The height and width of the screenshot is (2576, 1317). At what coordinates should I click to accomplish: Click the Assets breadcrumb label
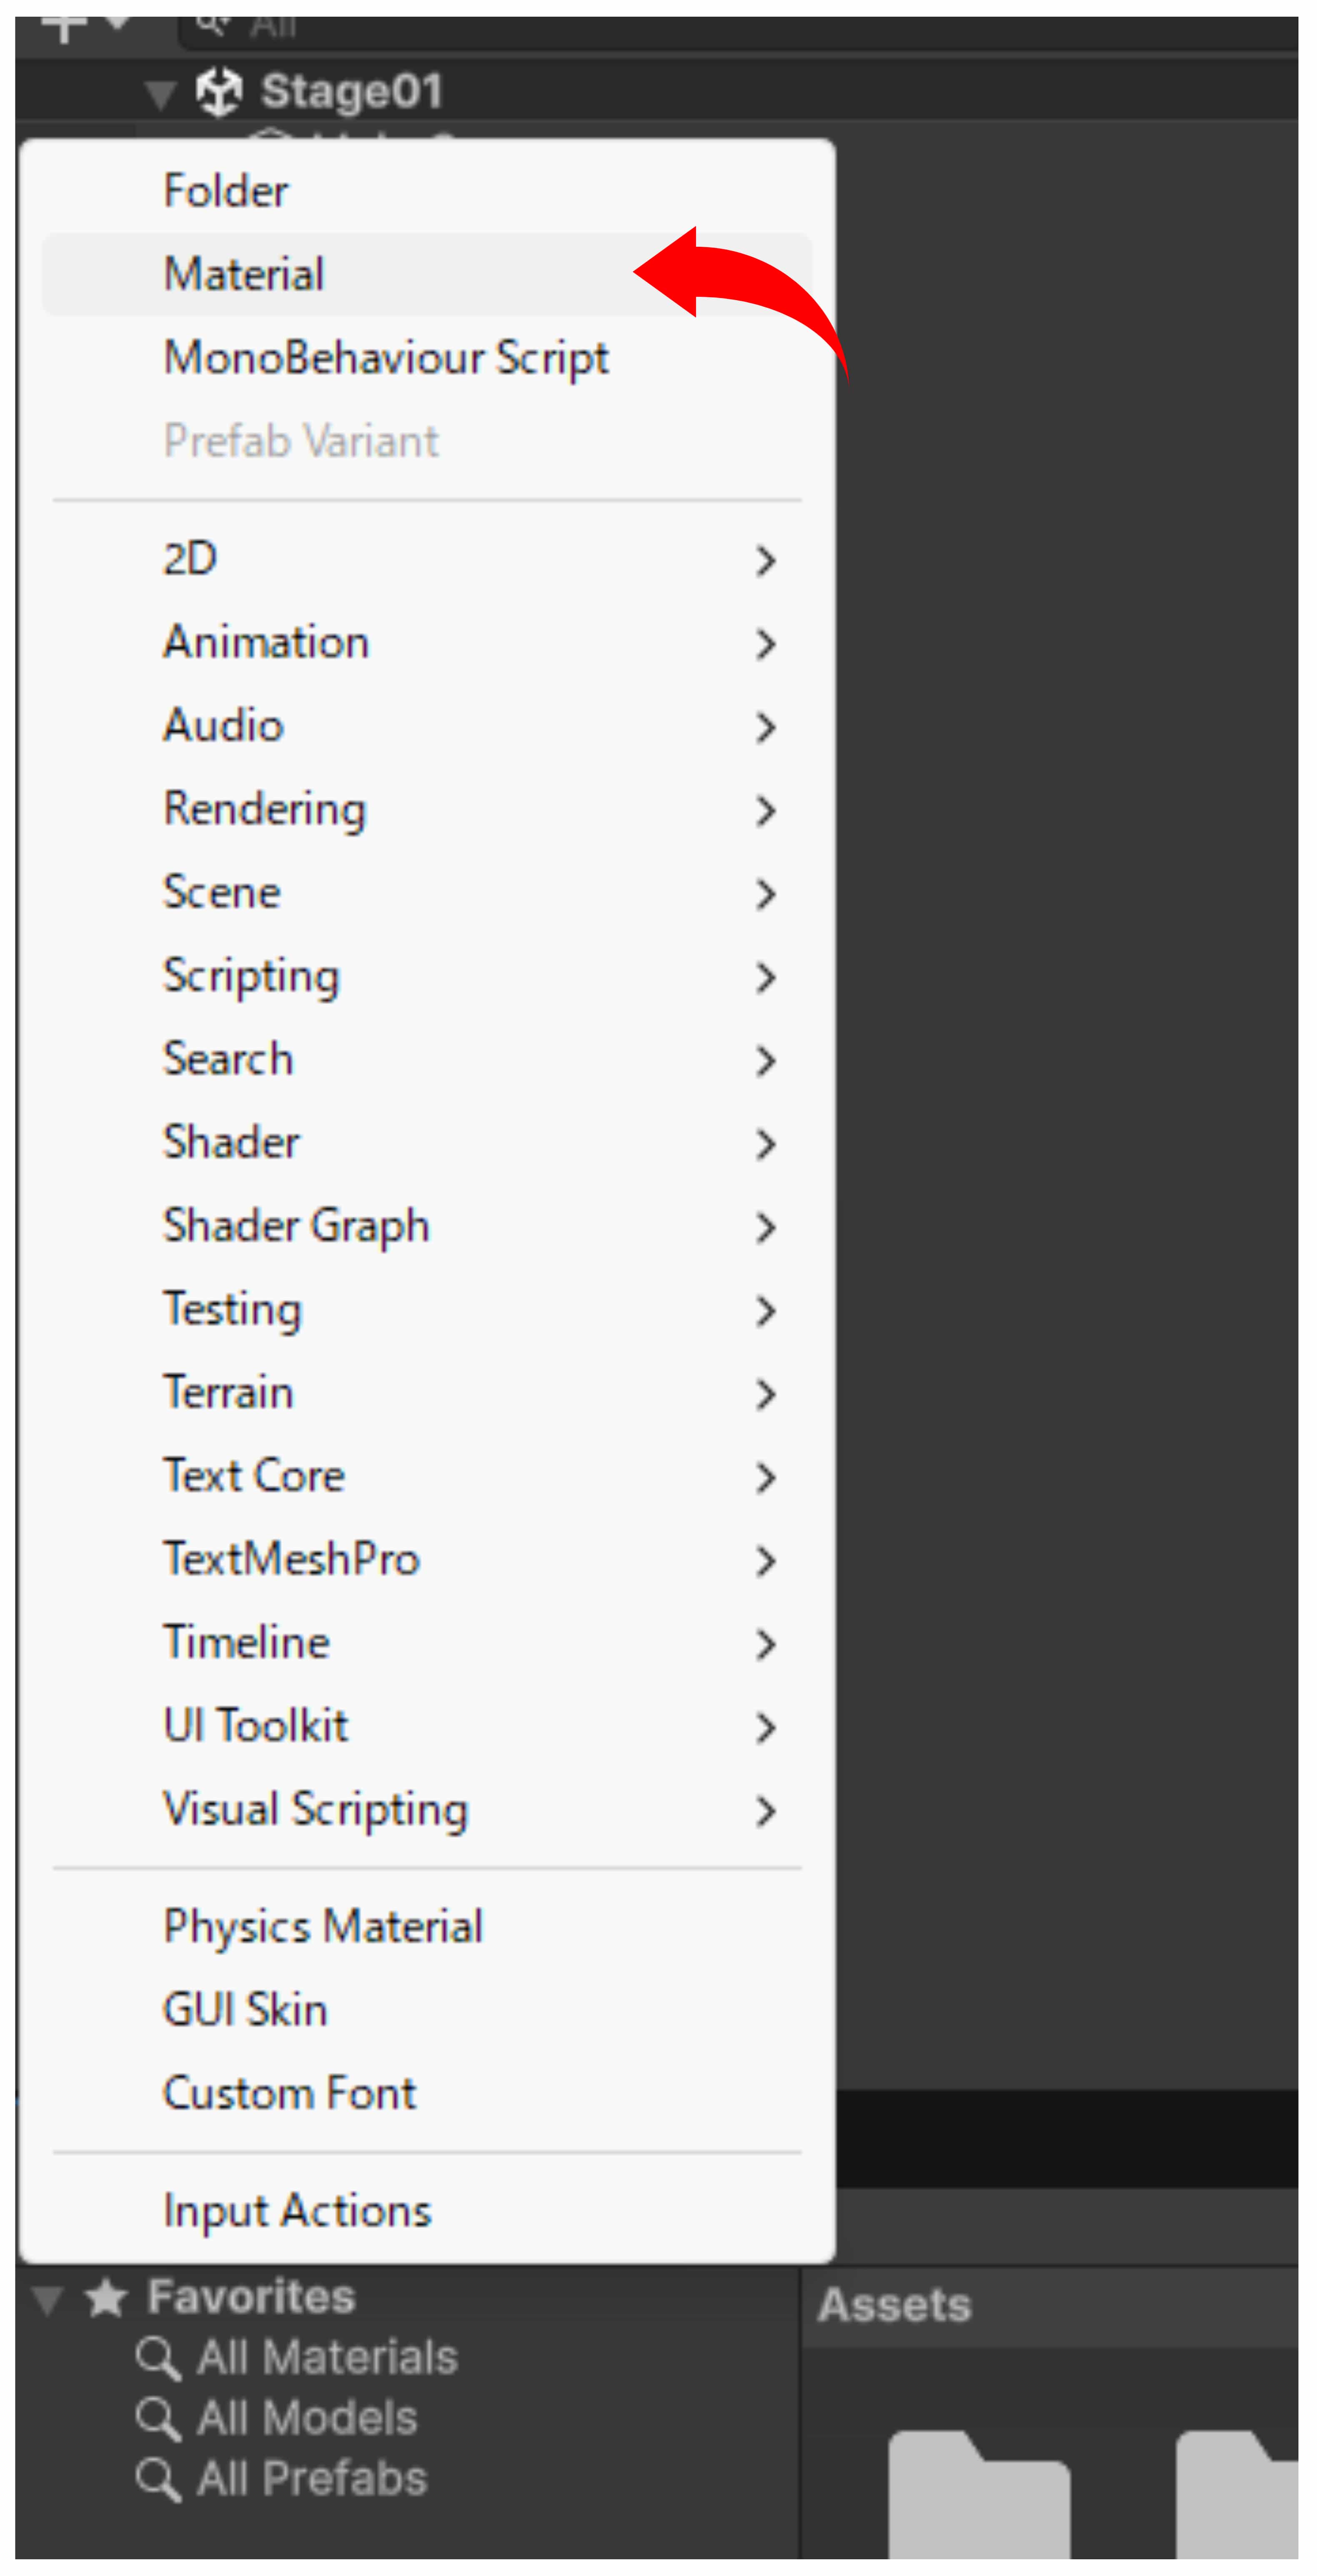tap(894, 2305)
